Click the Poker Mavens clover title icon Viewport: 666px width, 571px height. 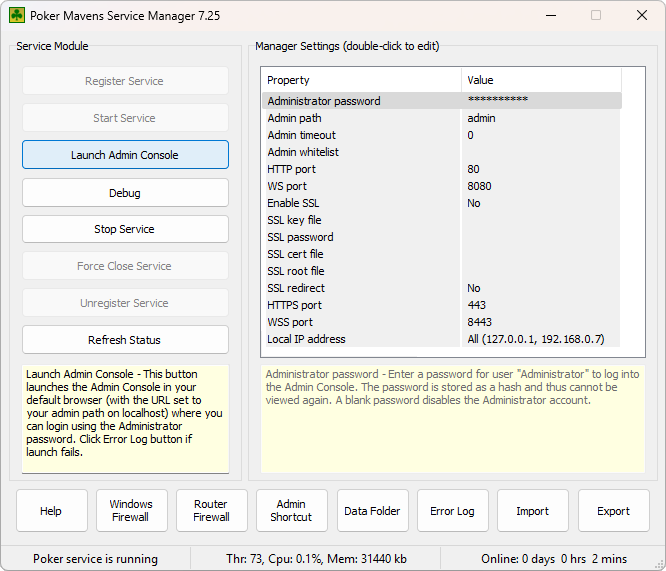[17, 16]
